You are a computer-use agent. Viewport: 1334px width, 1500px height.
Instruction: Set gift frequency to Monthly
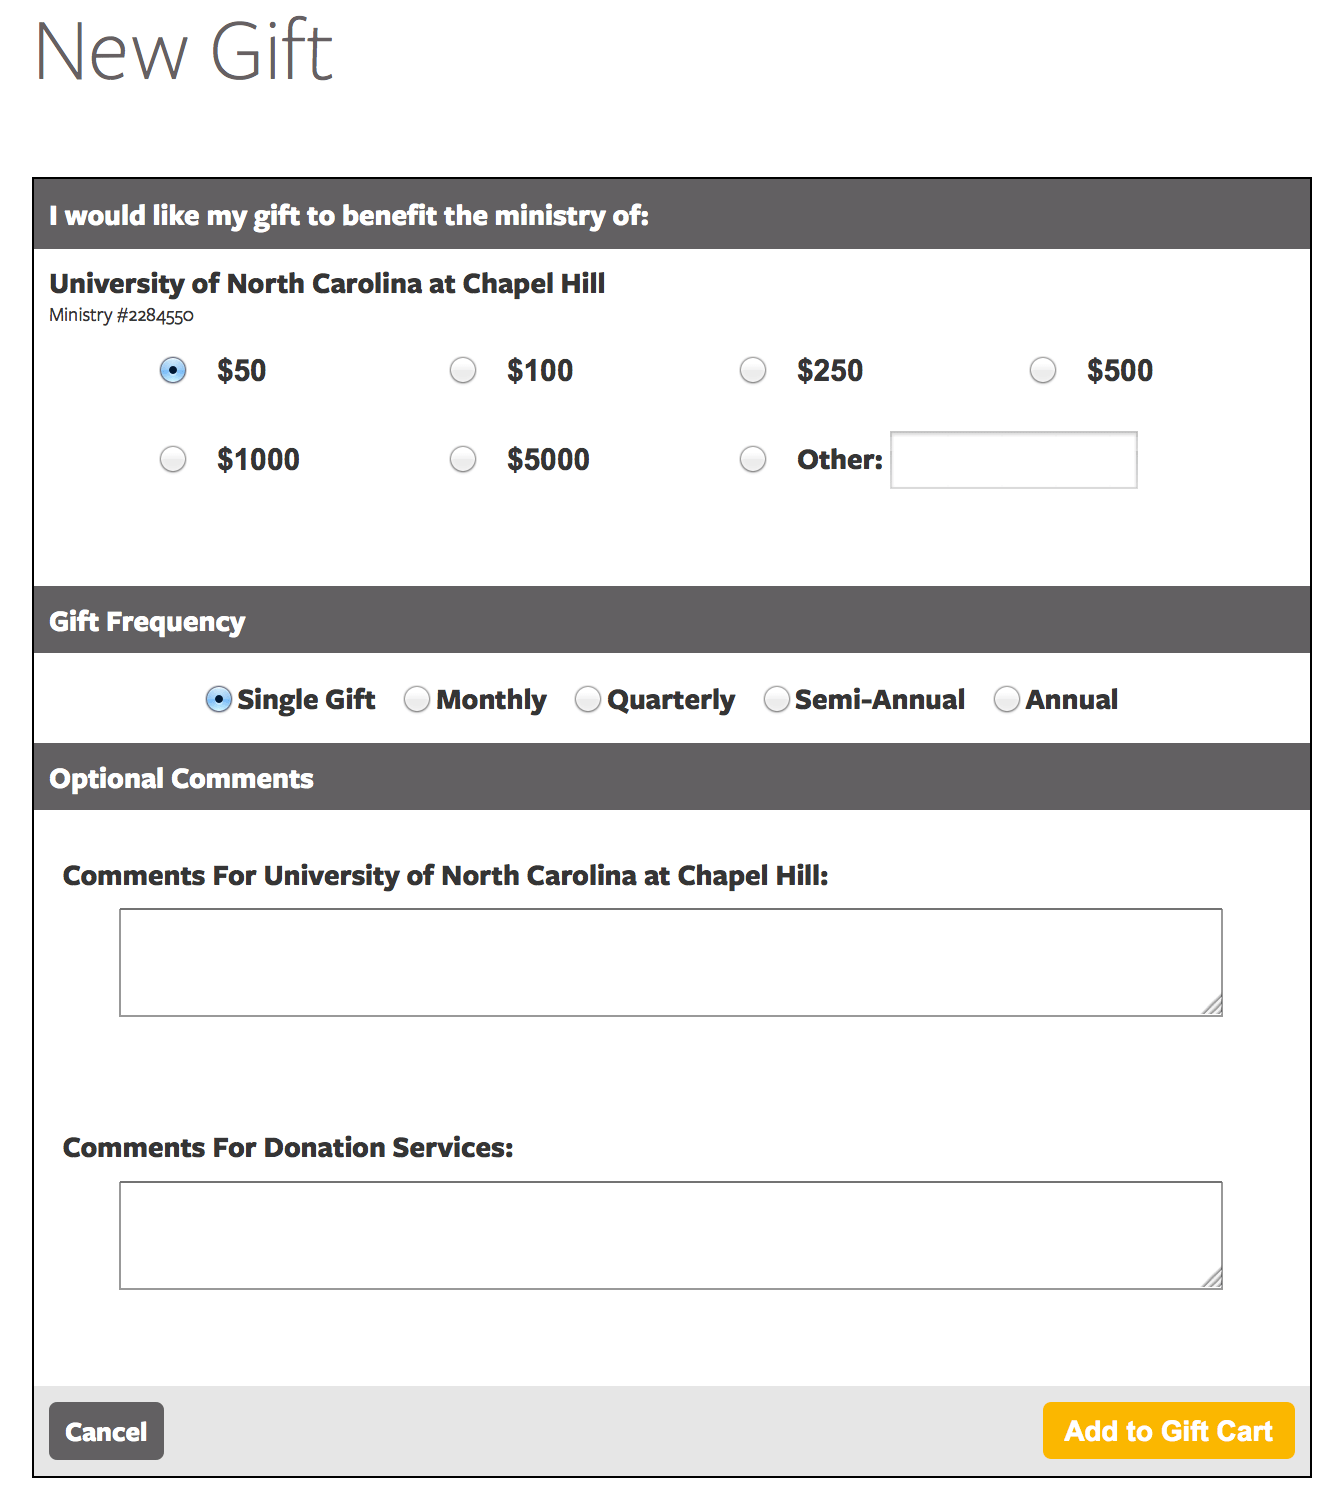(x=417, y=699)
